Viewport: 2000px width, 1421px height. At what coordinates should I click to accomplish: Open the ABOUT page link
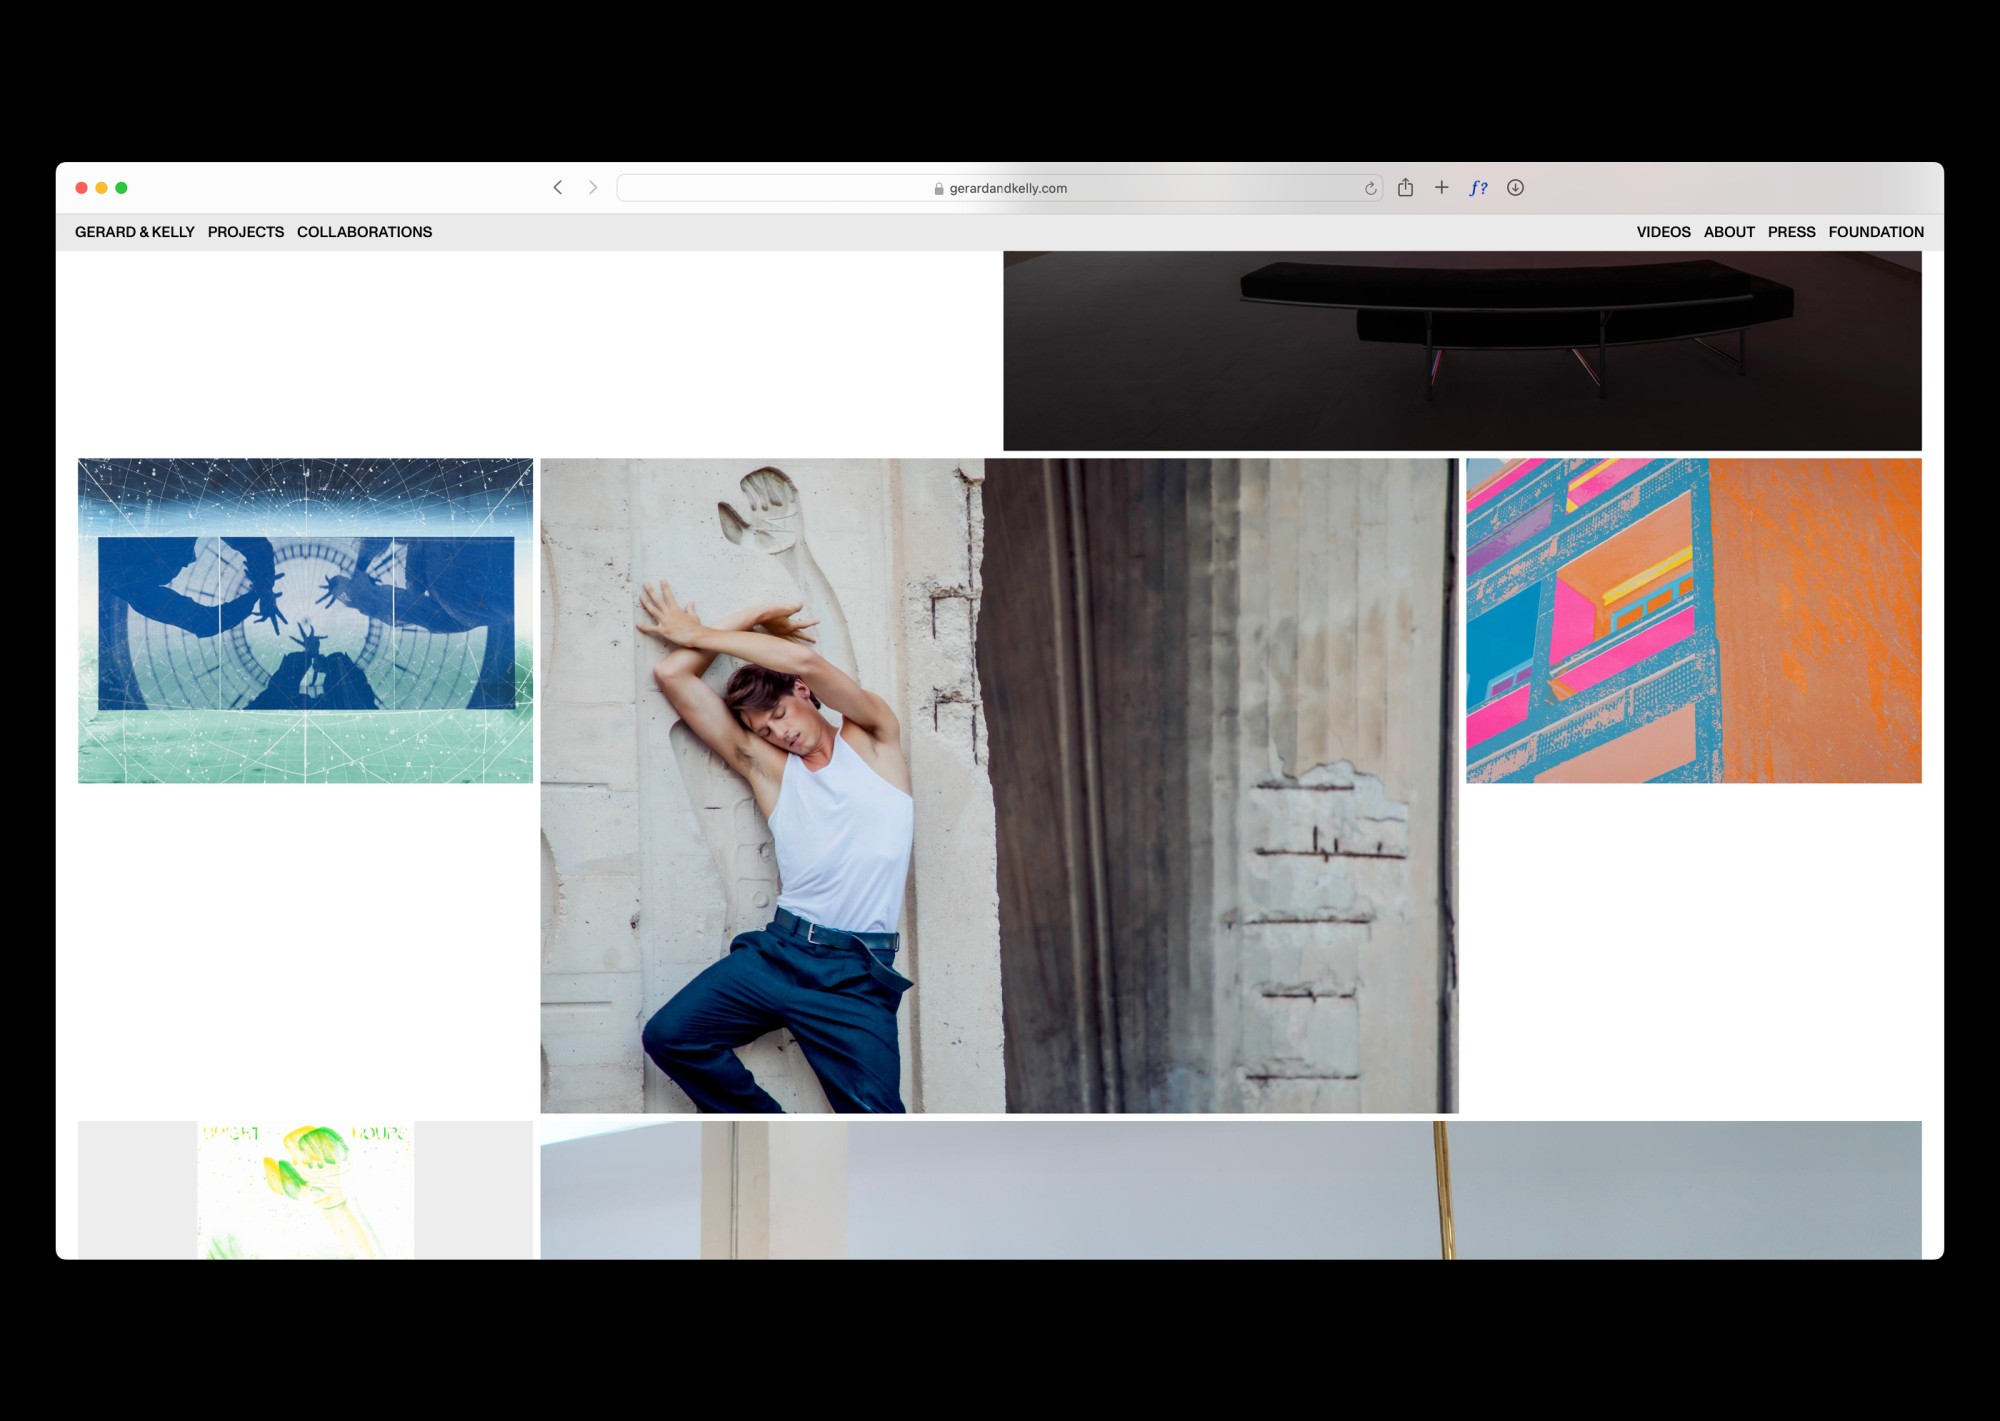(x=1729, y=232)
